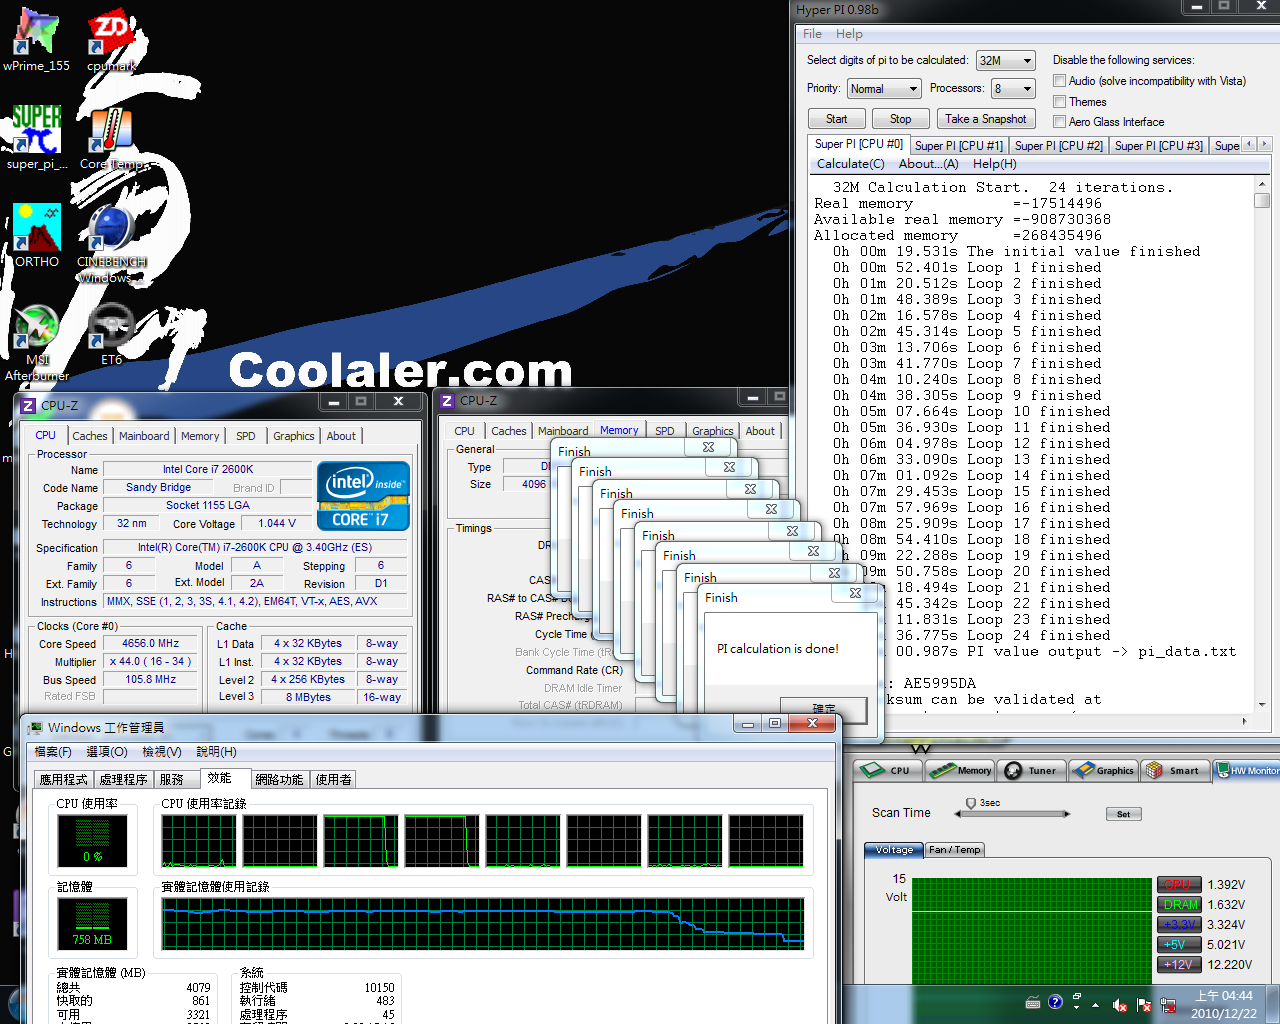Toggle the Themes checkbox in Hyper PI
This screenshot has height=1024, width=1280.
[1059, 102]
